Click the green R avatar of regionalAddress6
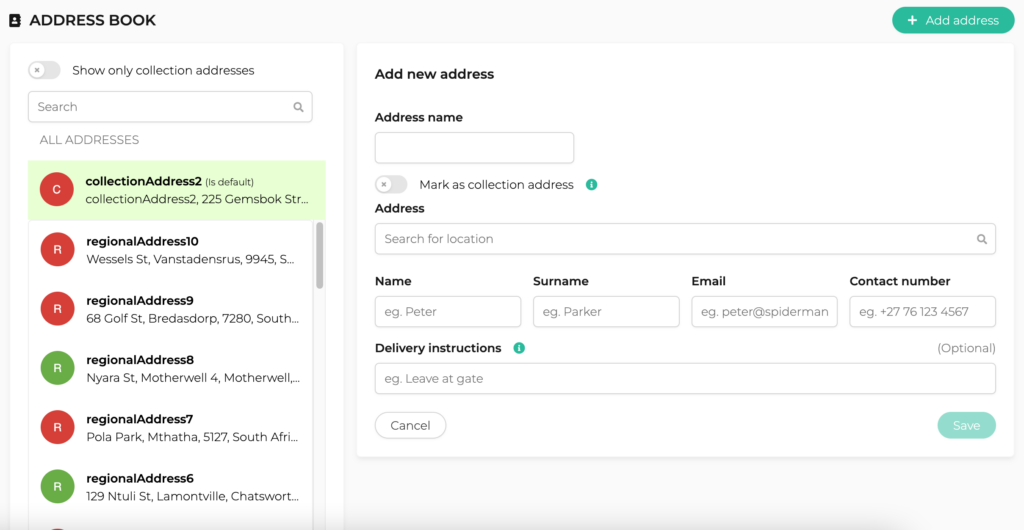The image size is (1024, 530). [x=57, y=486]
